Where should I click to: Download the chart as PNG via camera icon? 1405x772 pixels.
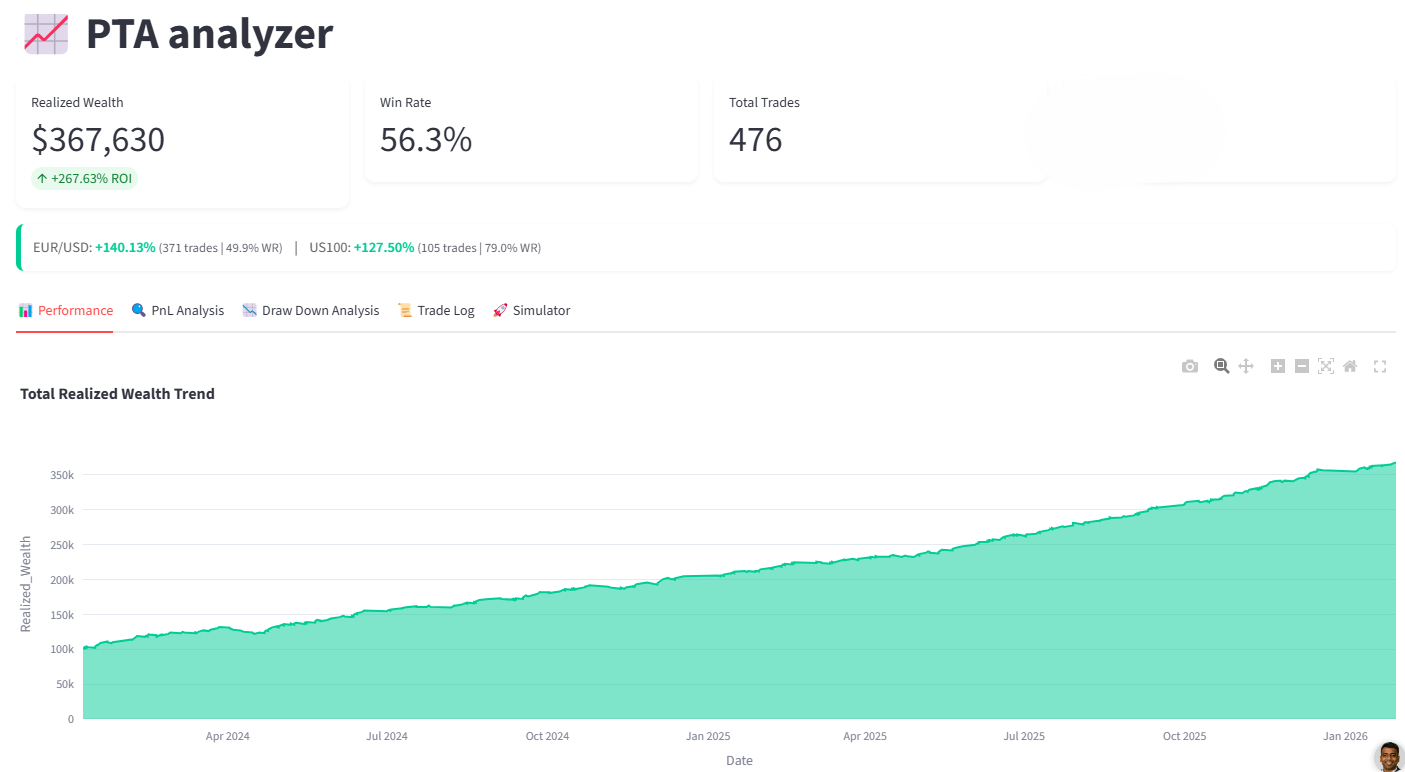[1189, 367]
